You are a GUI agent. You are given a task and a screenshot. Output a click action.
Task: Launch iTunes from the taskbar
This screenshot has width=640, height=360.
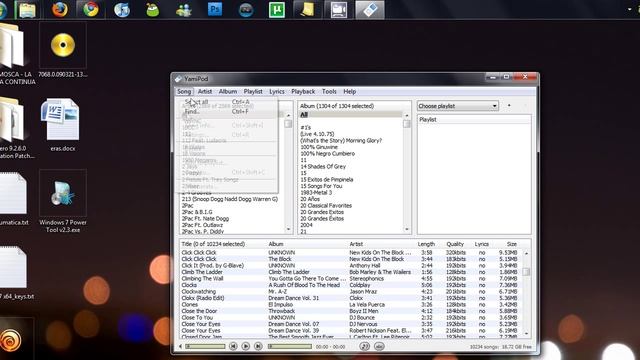coord(122,9)
